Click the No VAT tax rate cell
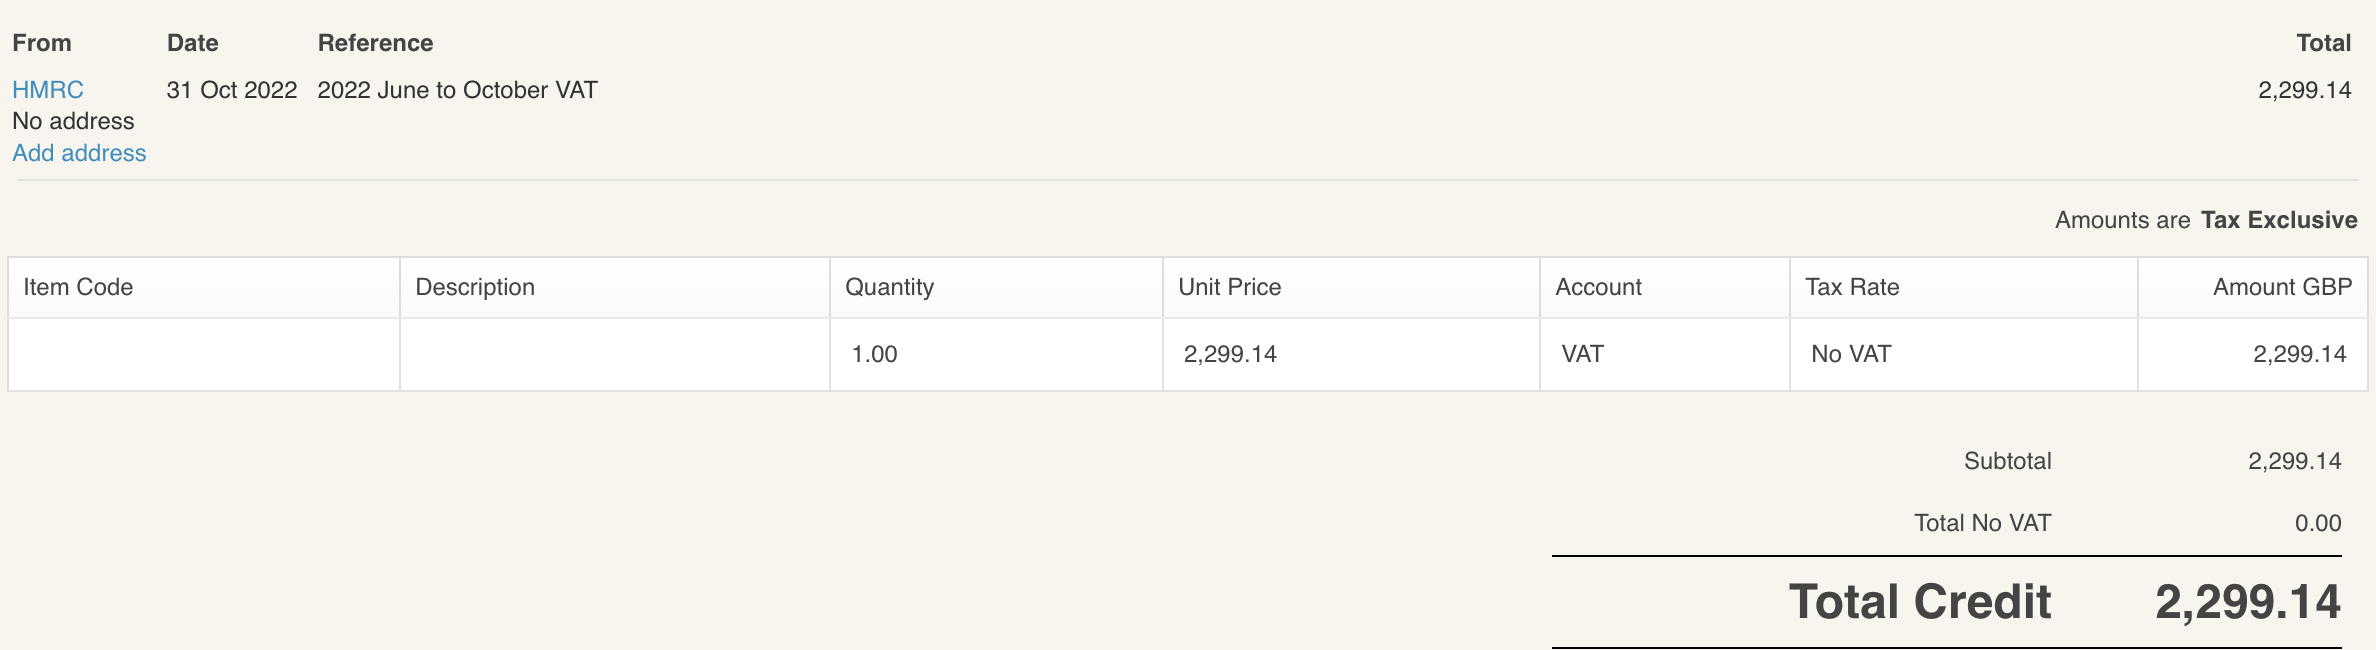The height and width of the screenshot is (650, 2376). point(1851,354)
